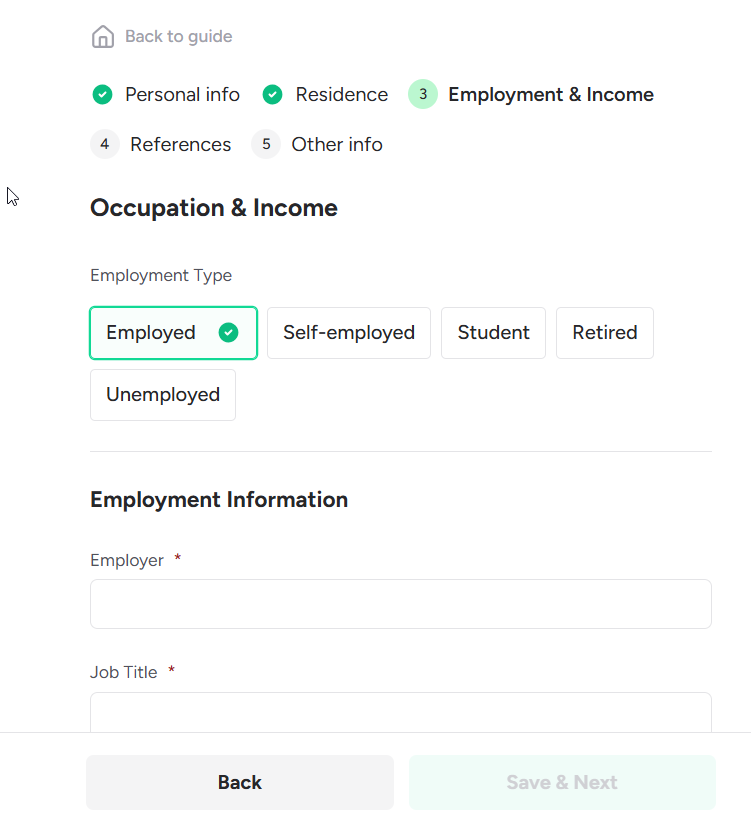Choose the Retired employment type
The height and width of the screenshot is (830, 751).
click(x=604, y=333)
